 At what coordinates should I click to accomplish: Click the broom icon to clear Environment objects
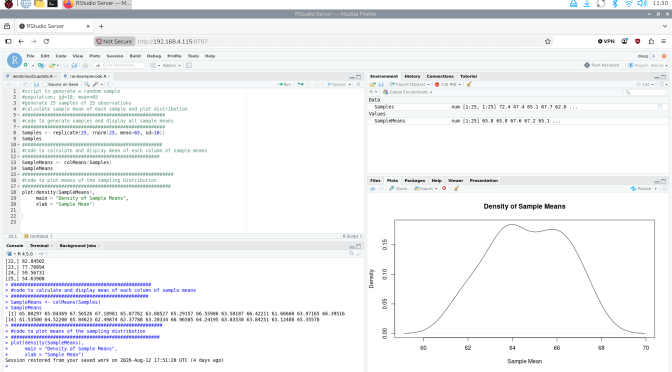click(x=469, y=84)
